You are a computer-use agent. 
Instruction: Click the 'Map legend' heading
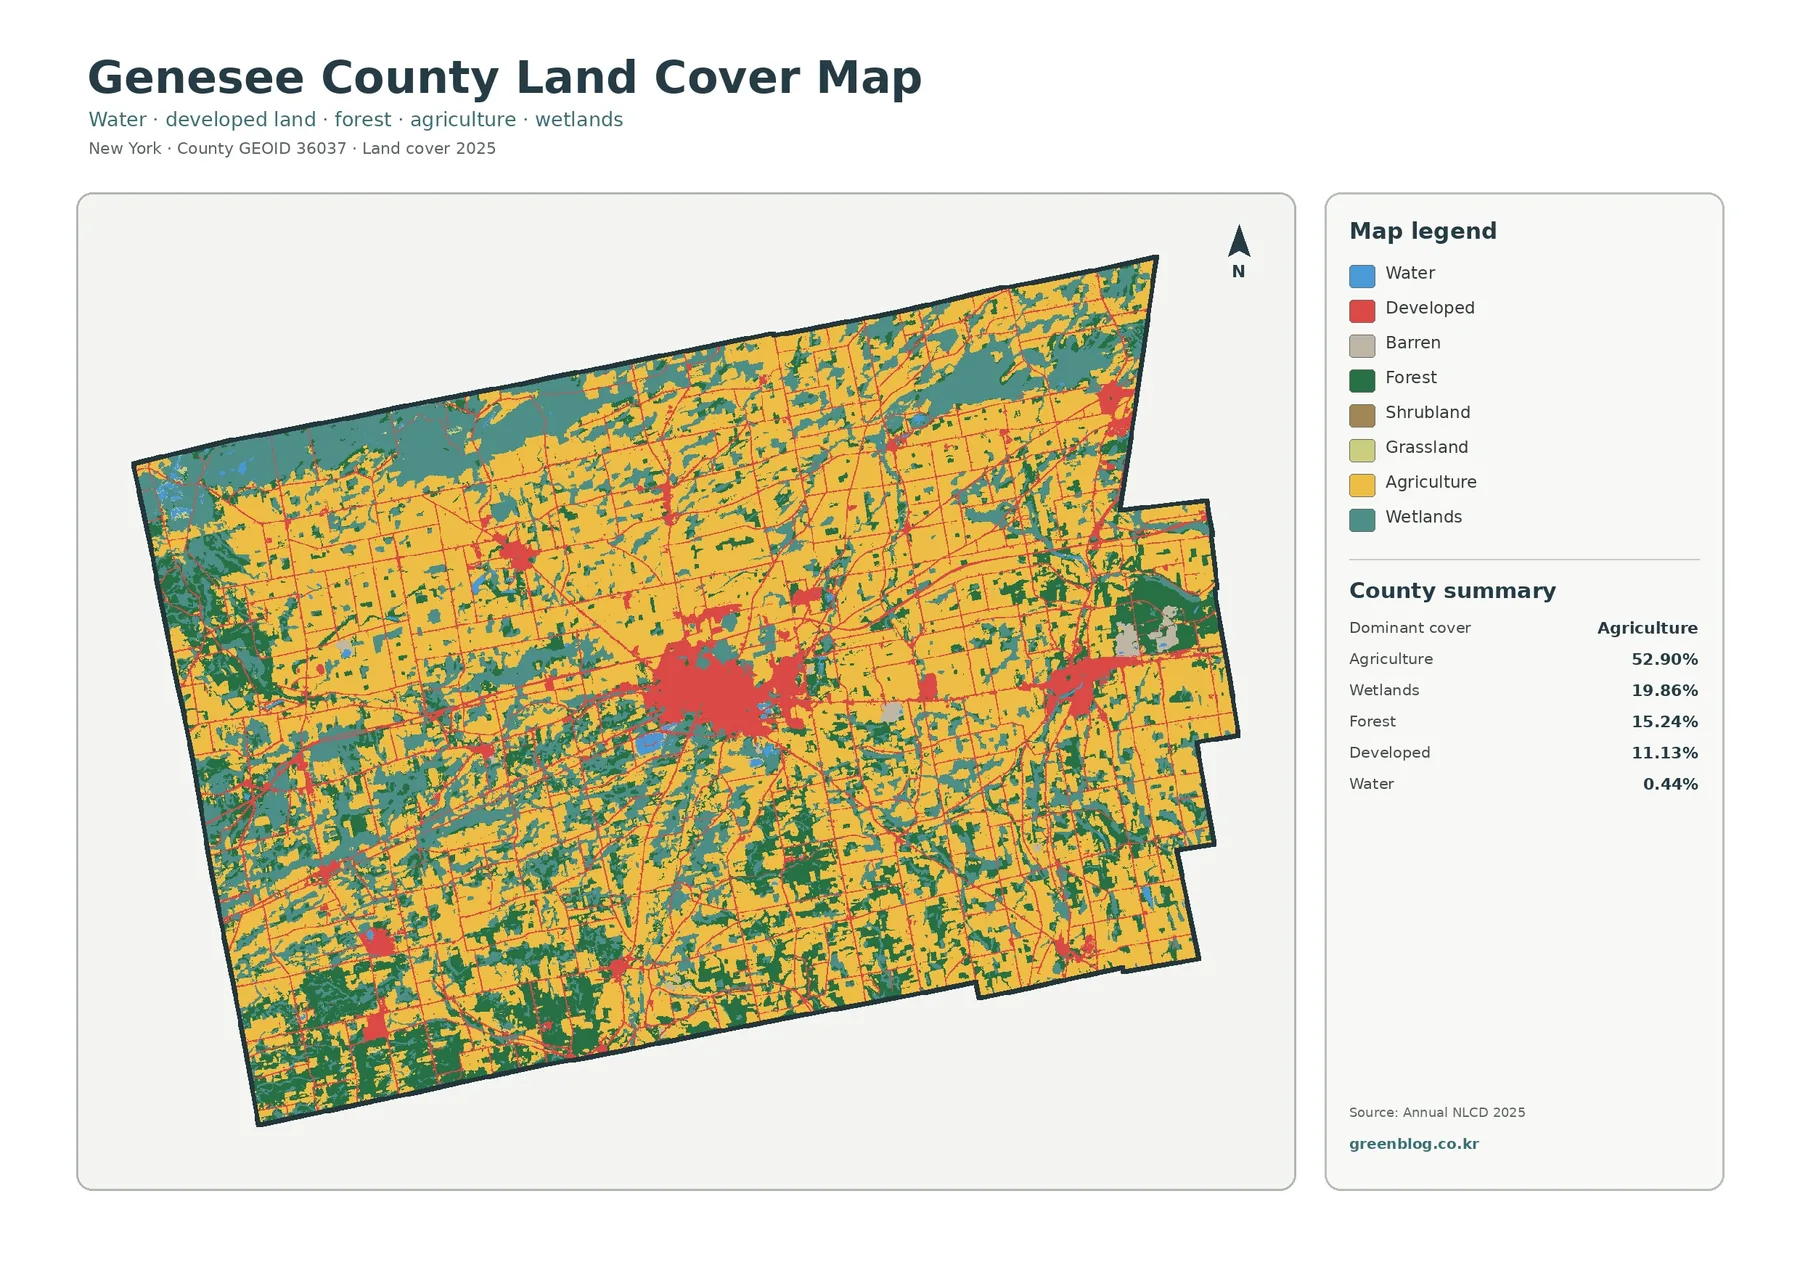coord(1423,231)
